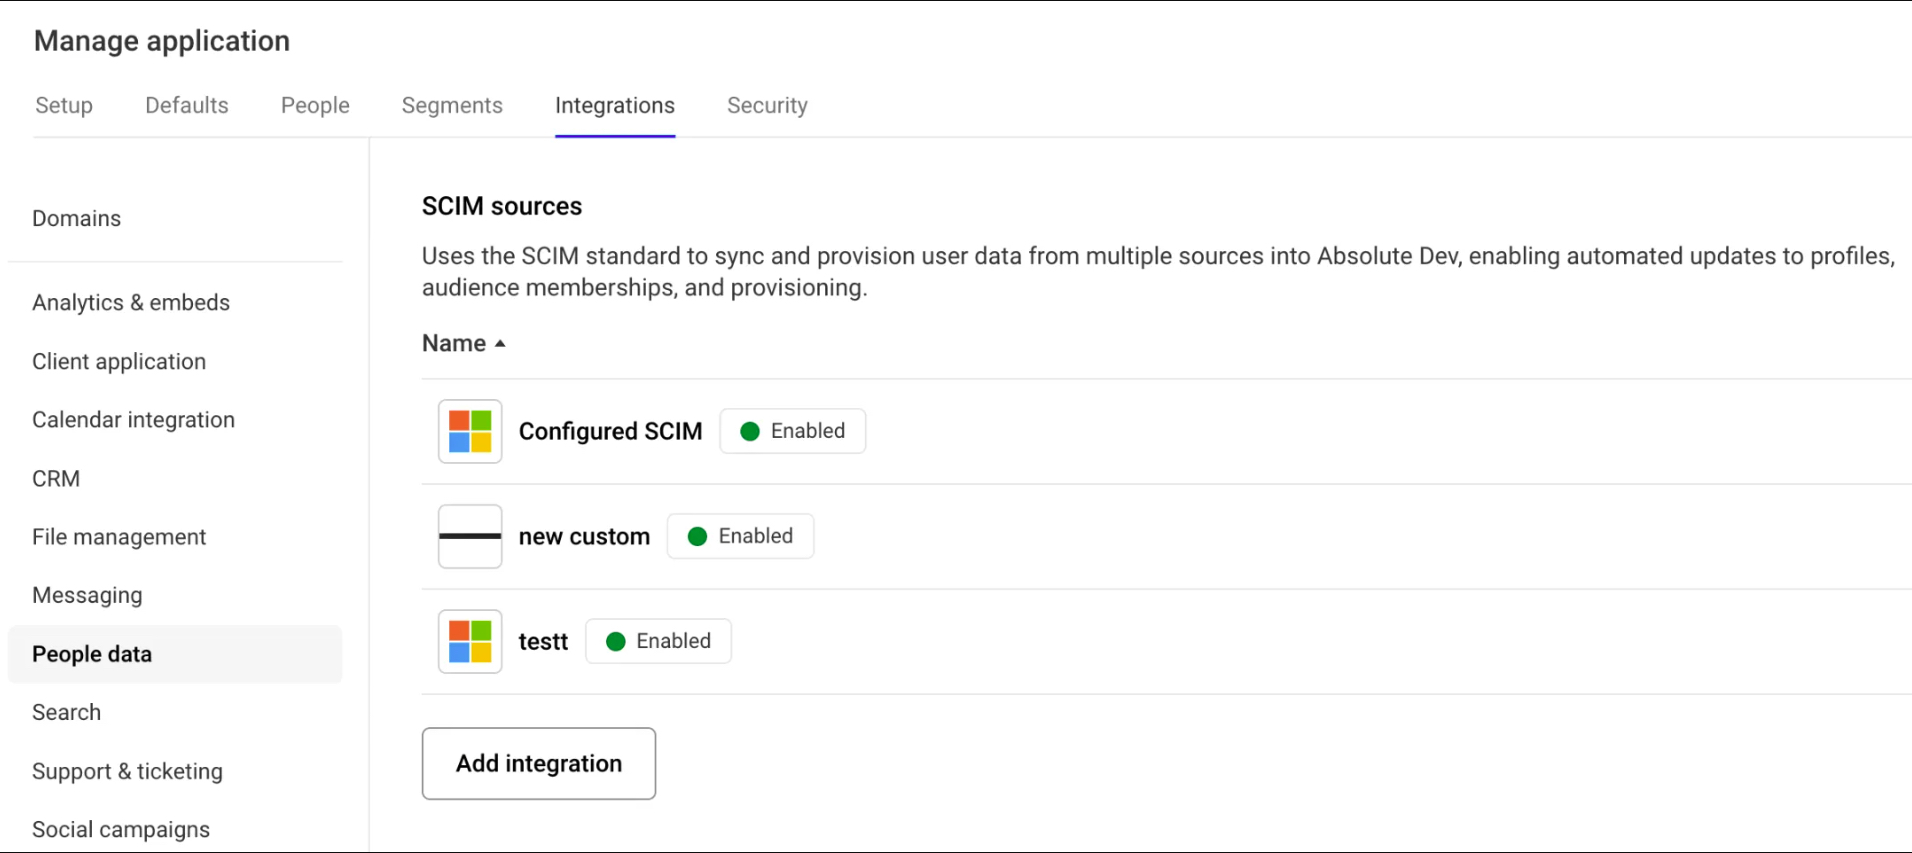
Task: Go to Support & ticketing section
Action: click(x=127, y=771)
